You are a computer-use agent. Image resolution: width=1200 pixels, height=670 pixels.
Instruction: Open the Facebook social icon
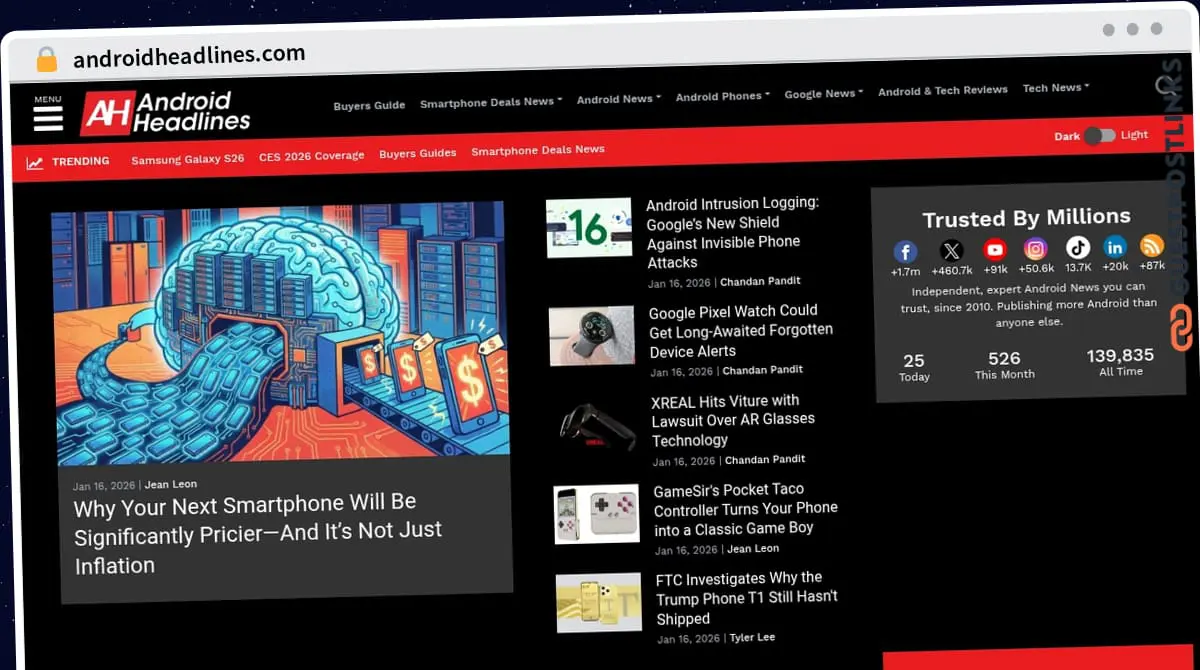point(905,251)
